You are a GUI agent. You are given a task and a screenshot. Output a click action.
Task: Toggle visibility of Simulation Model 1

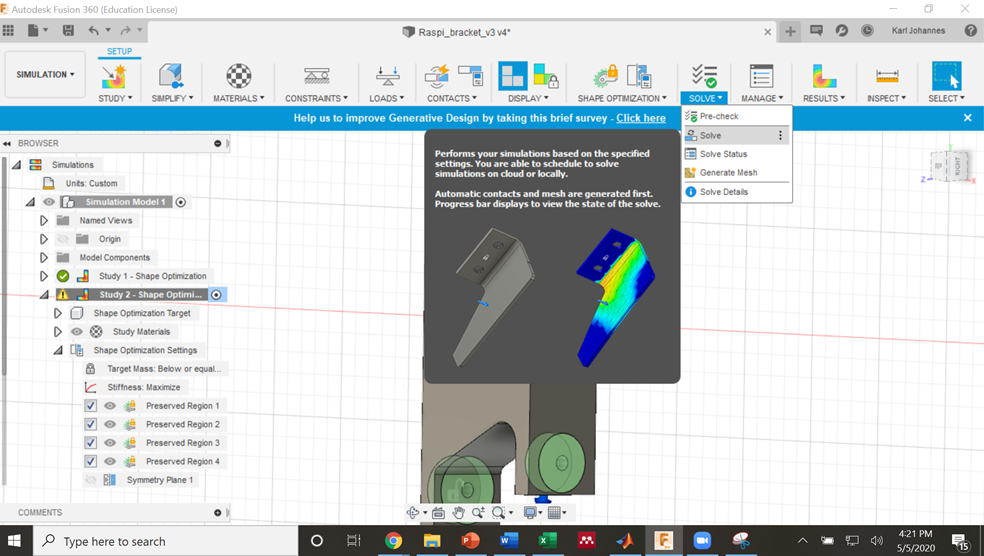(49, 202)
